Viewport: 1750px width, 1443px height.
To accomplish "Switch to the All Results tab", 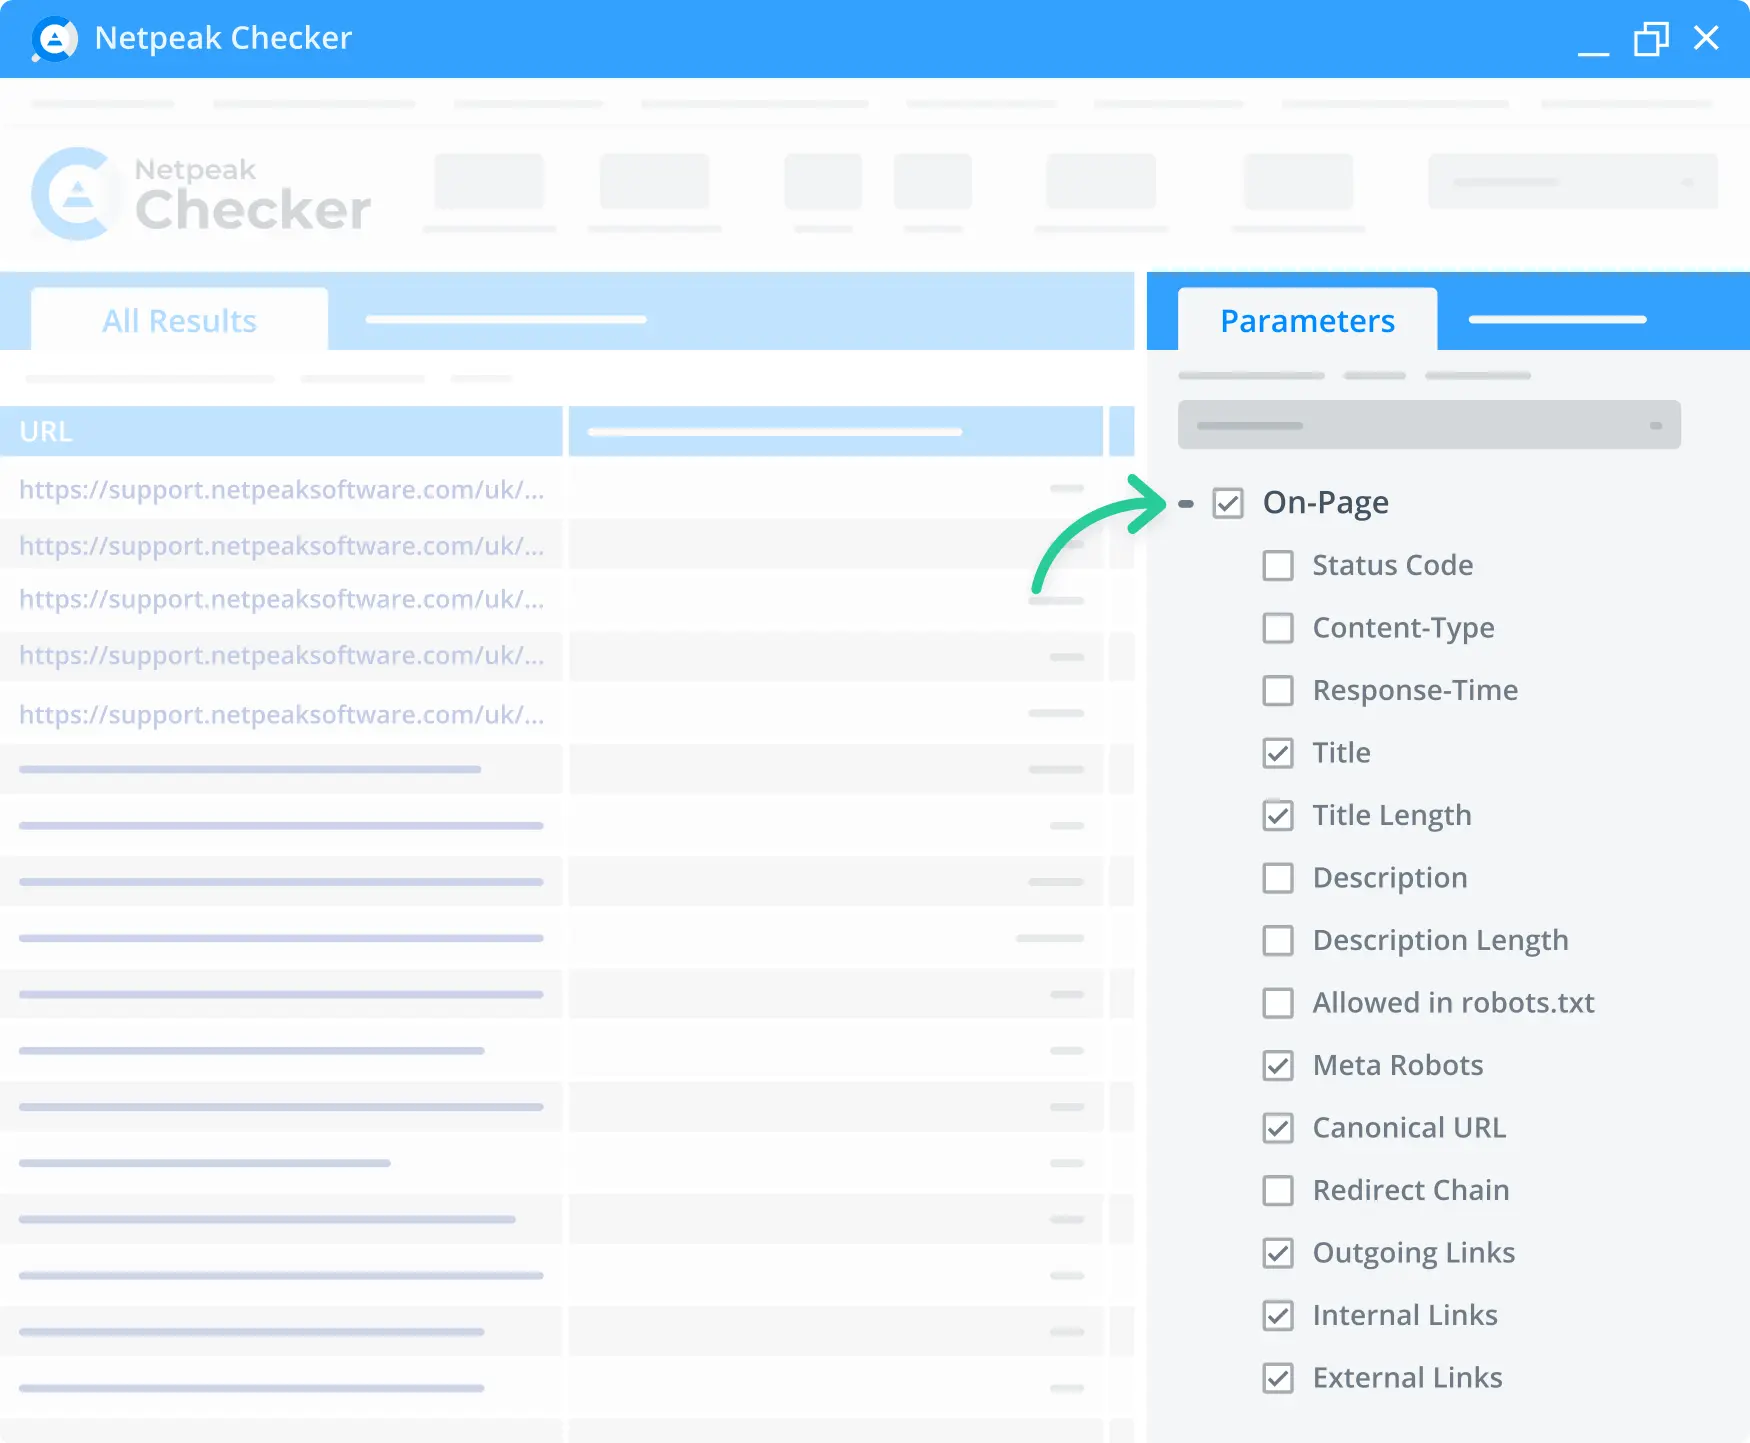I will tap(178, 319).
